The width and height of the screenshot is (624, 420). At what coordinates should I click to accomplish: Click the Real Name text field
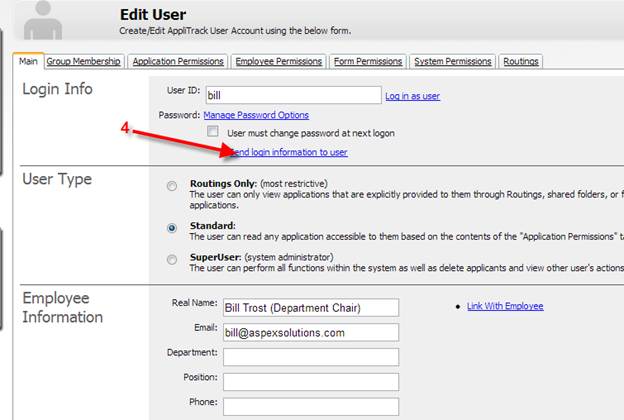tap(310, 307)
